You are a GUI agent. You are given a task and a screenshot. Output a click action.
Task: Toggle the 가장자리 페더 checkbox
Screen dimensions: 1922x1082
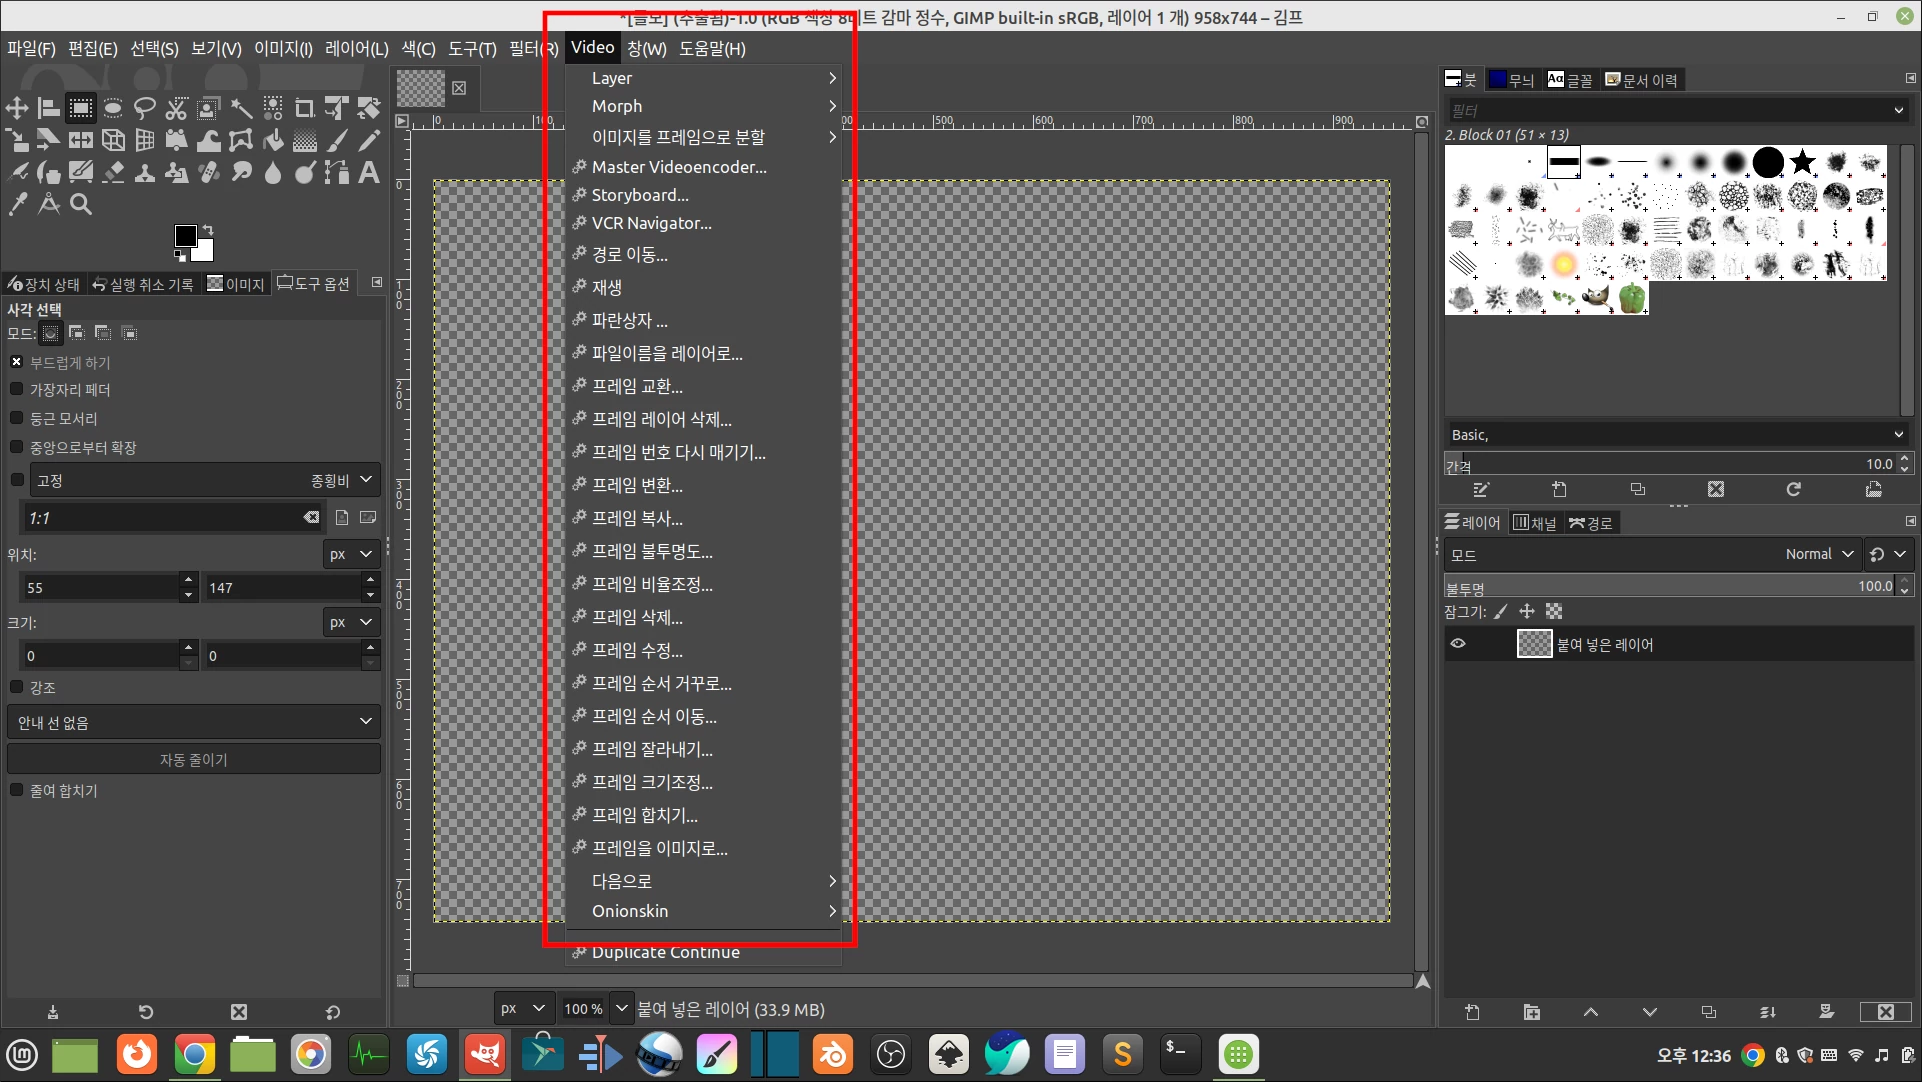16,390
